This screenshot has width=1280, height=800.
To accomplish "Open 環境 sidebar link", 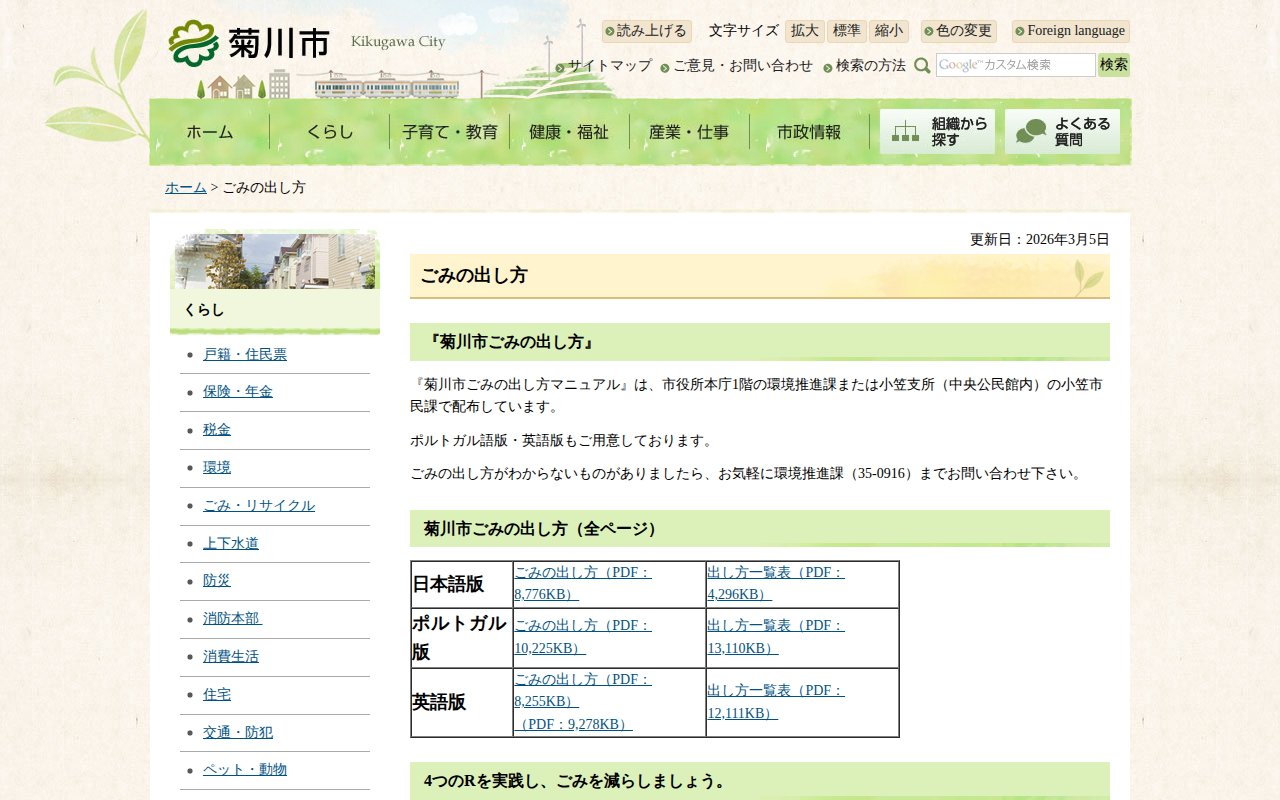I will (x=217, y=468).
